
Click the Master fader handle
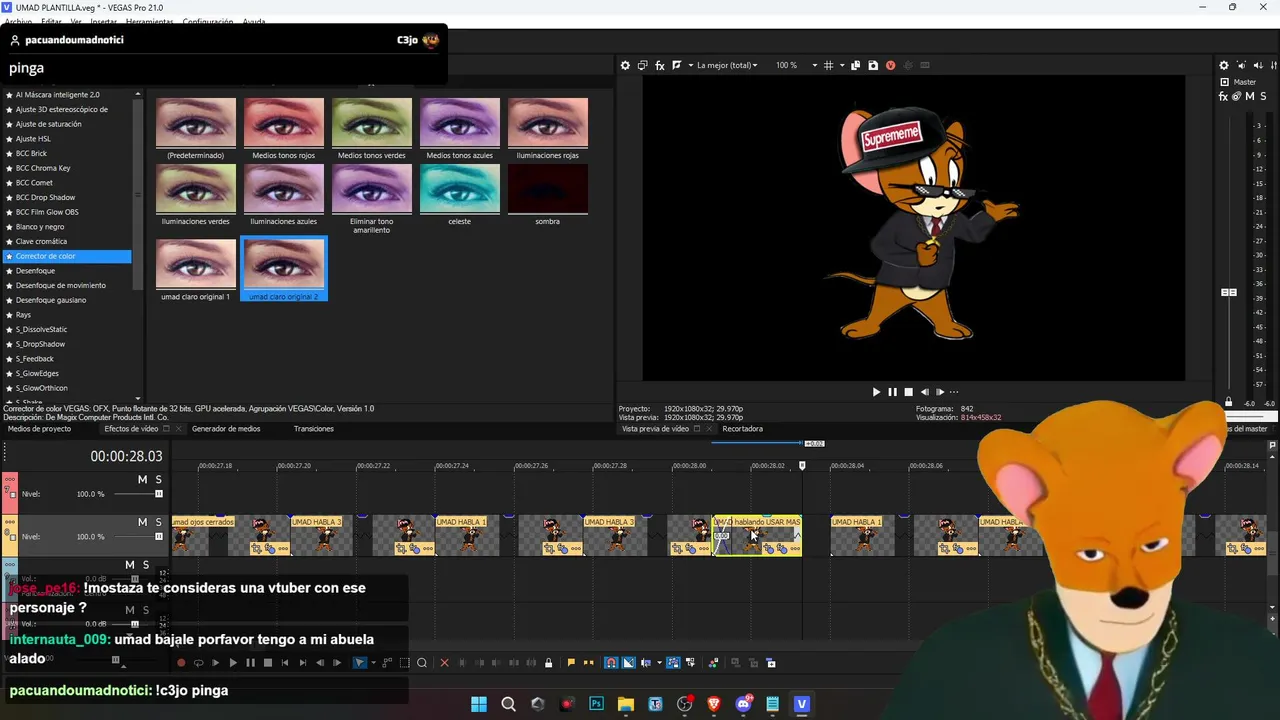coord(1229,292)
